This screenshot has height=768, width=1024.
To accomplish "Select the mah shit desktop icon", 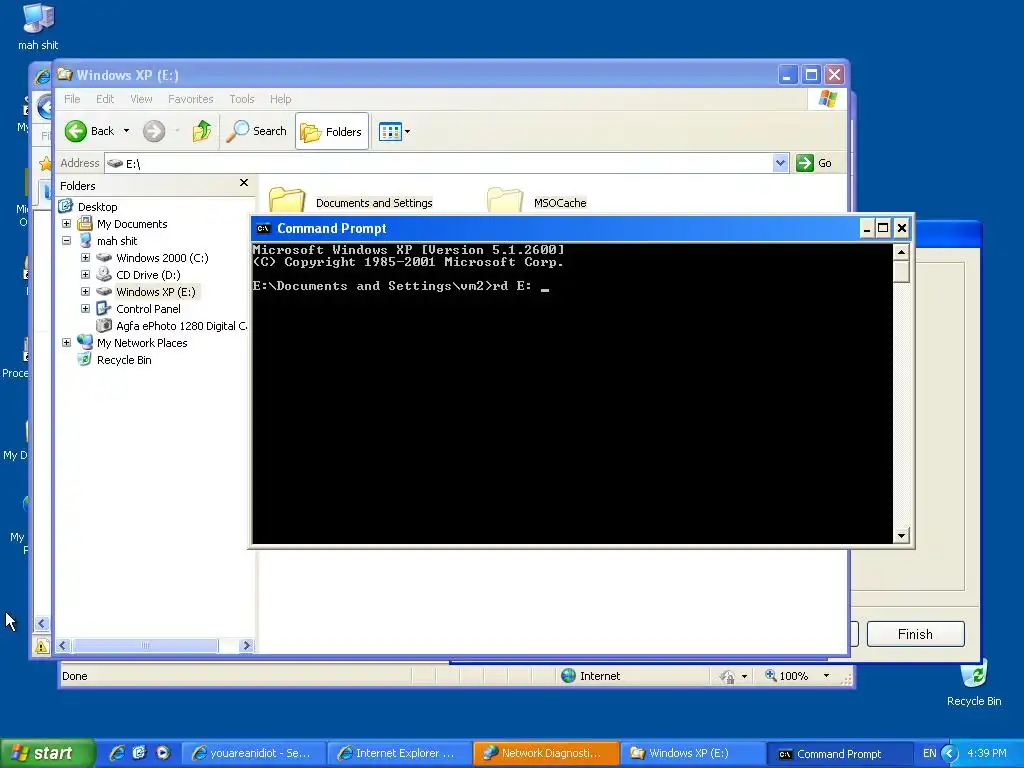I will pos(38,27).
